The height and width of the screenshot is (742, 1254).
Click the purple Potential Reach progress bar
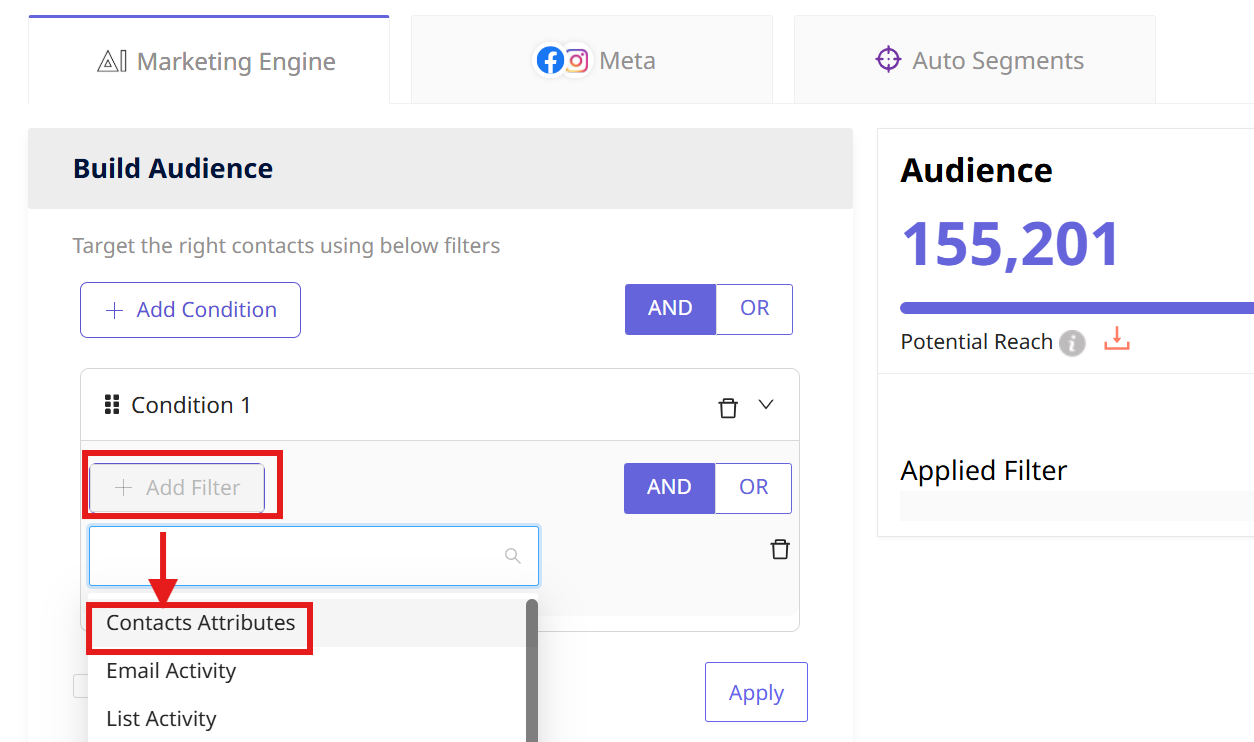click(x=1075, y=308)
